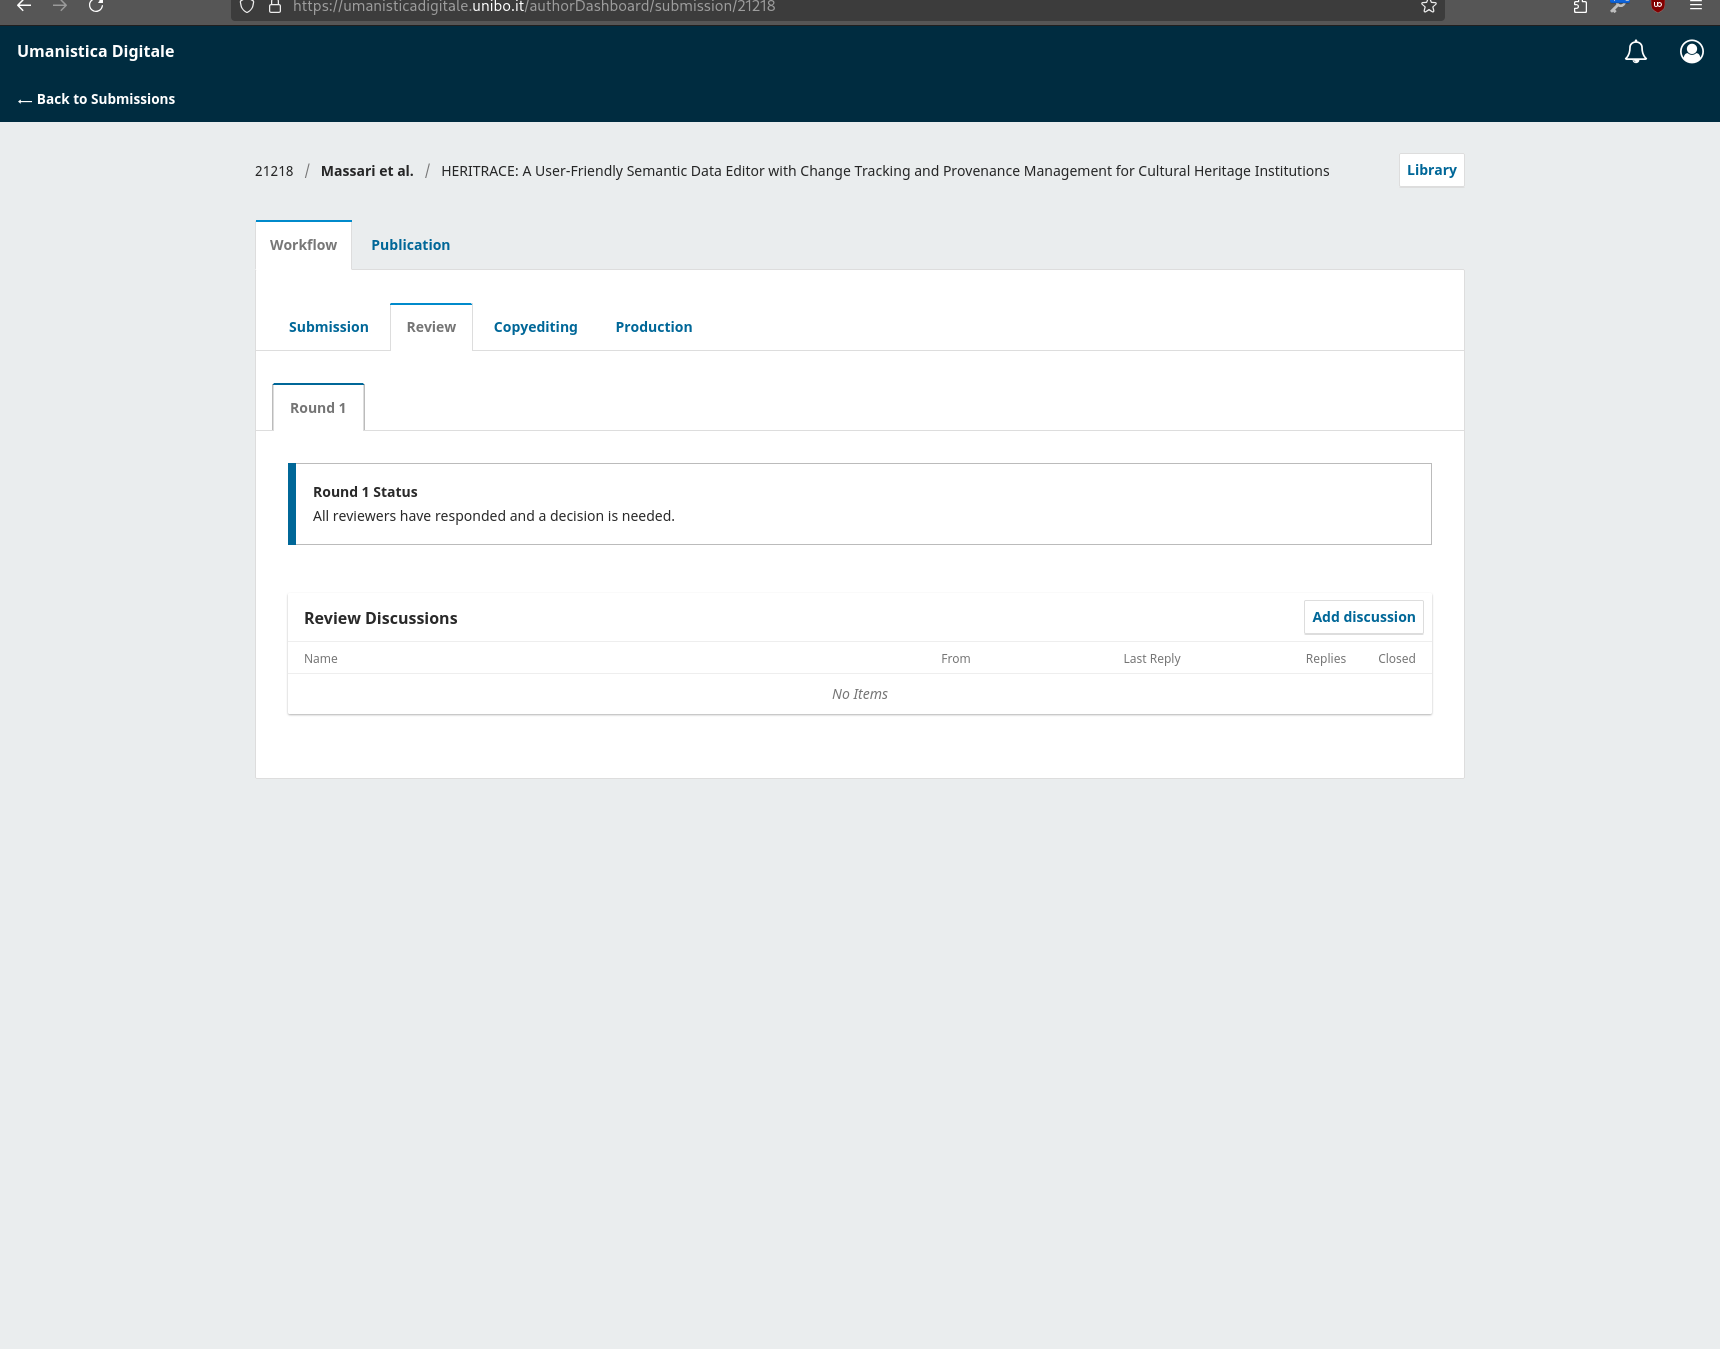
Task: Click Add discussion button
Action: 1363,617
